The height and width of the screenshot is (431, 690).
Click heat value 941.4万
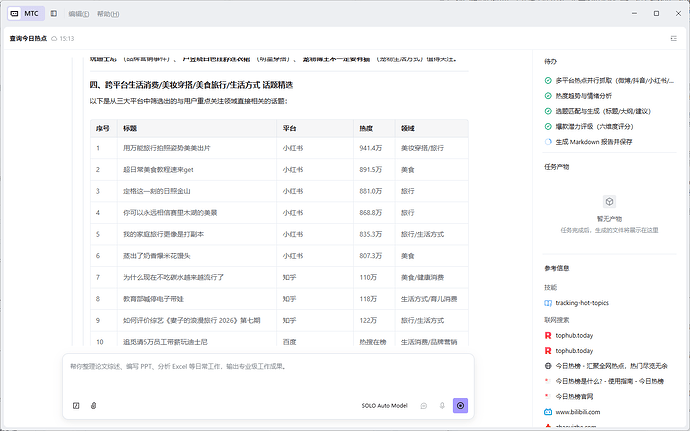pos(371,148)
